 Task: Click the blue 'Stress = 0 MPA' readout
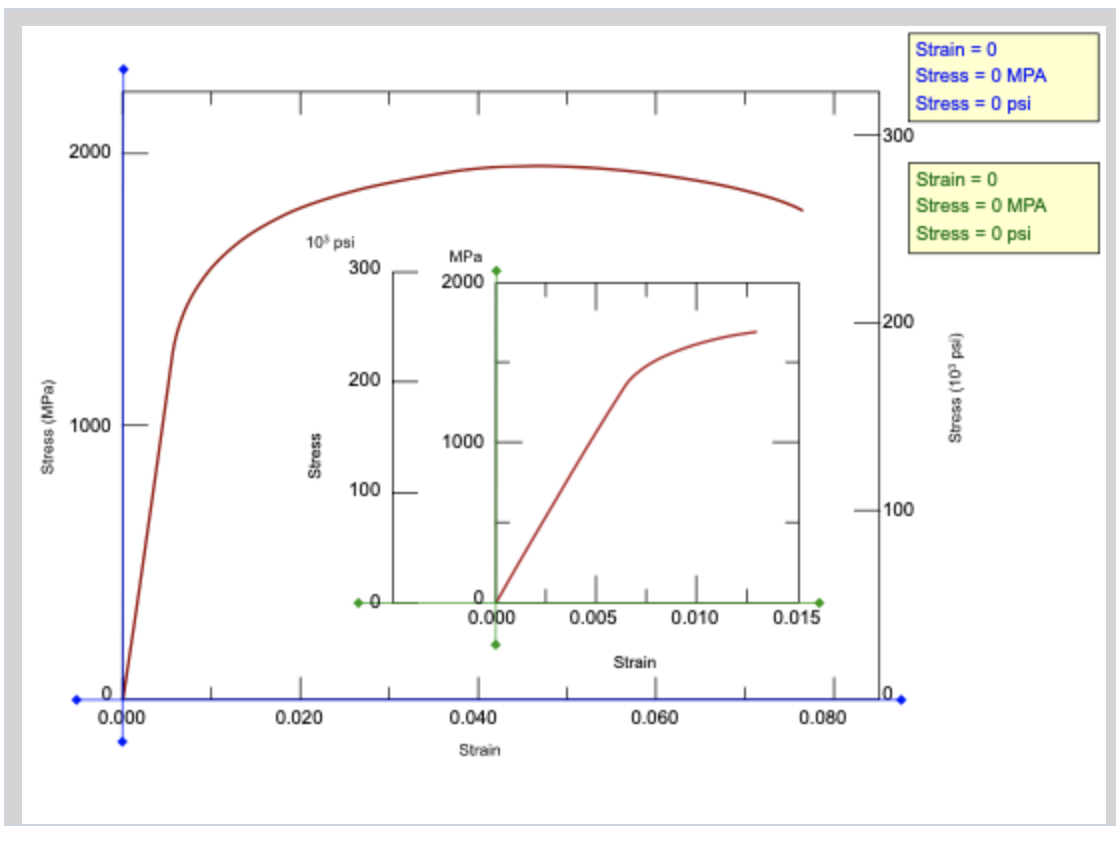(981, 75)
